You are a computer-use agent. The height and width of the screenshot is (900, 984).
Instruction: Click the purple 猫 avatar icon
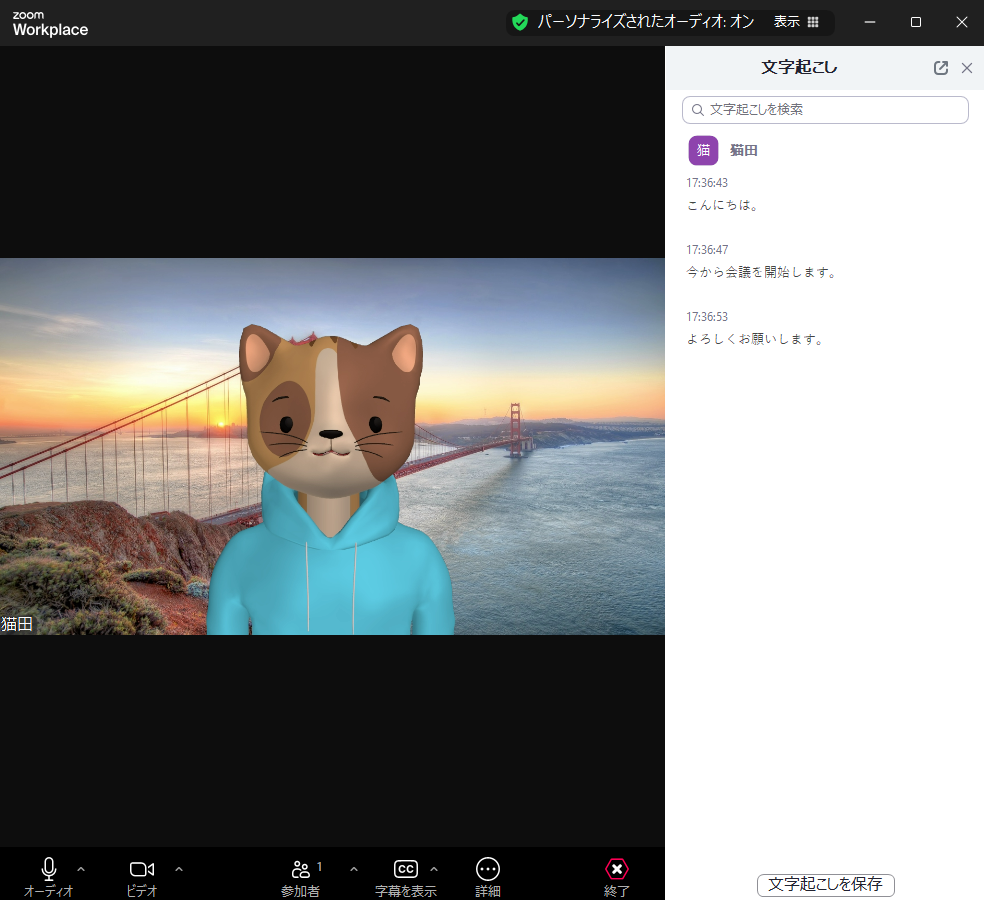[x=703, y=151]
